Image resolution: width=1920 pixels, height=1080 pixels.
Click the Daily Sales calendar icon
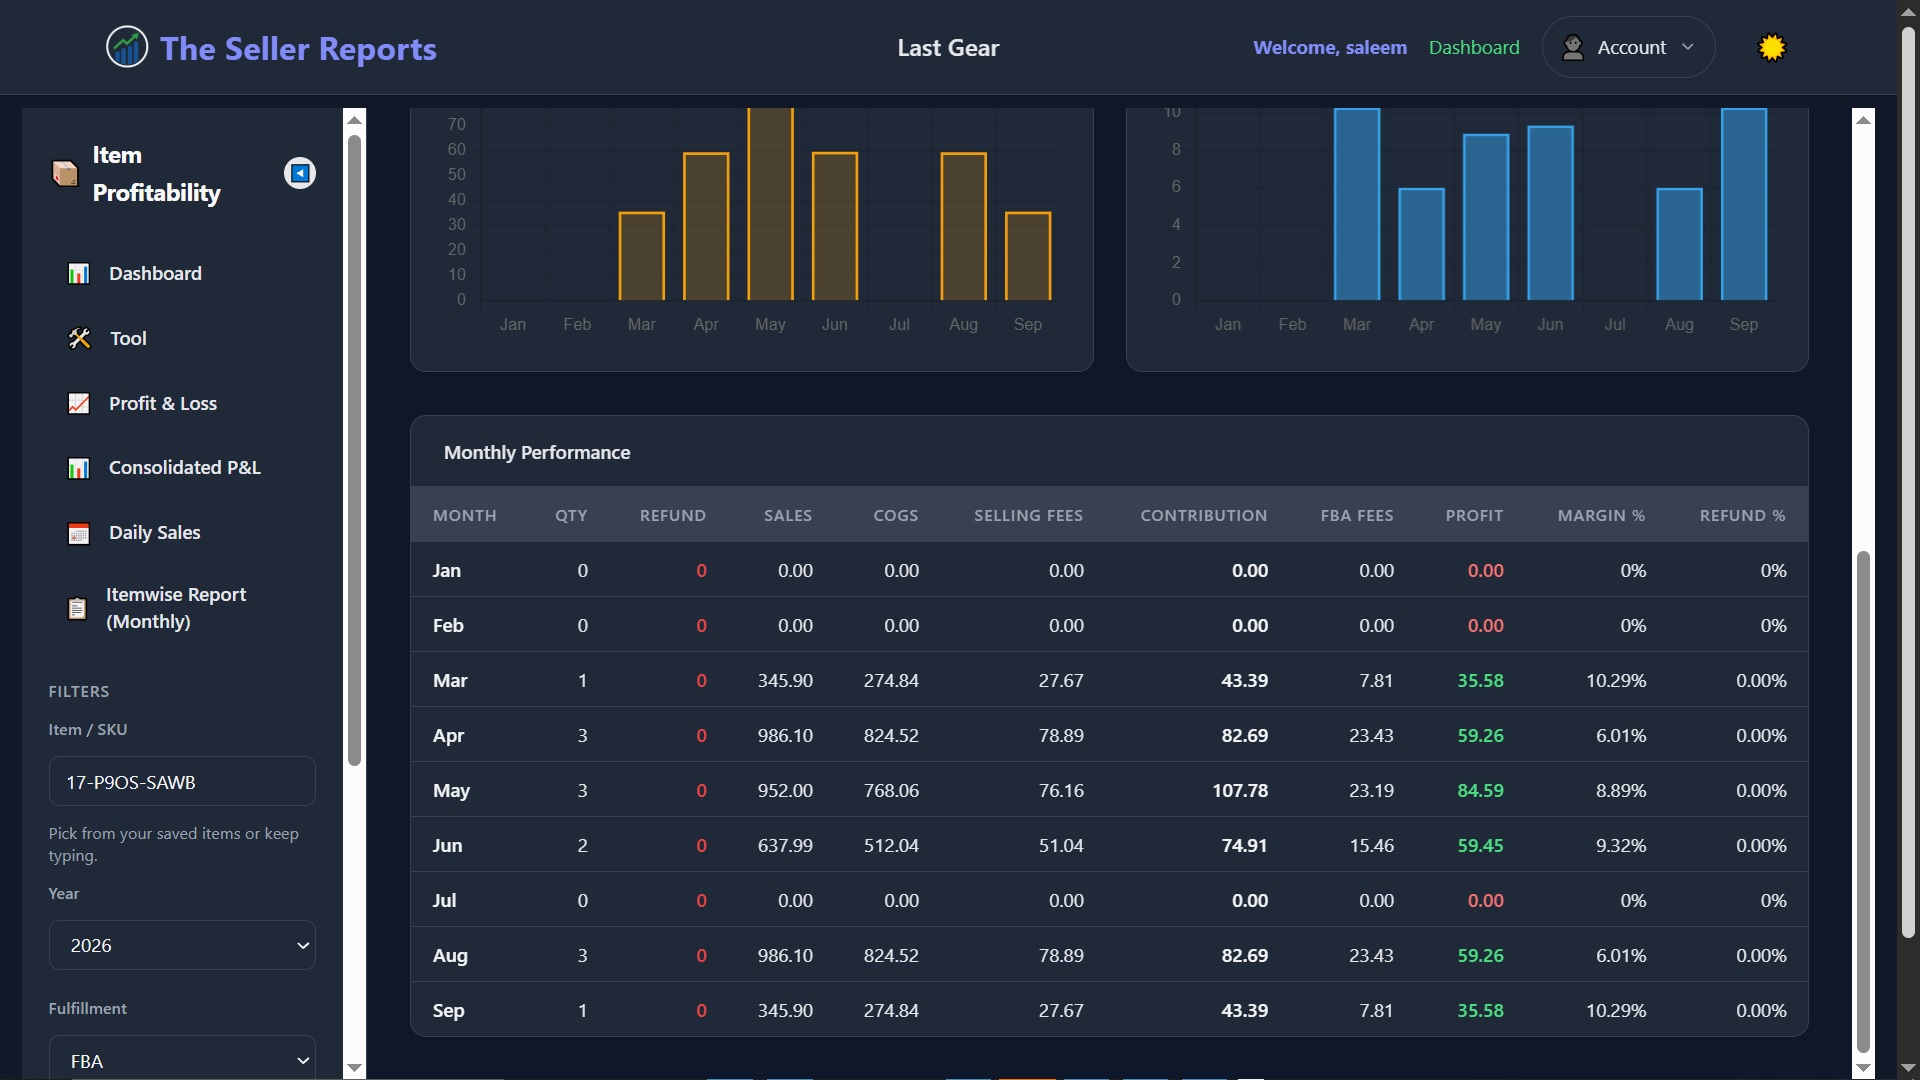click(x=79, y=533)
